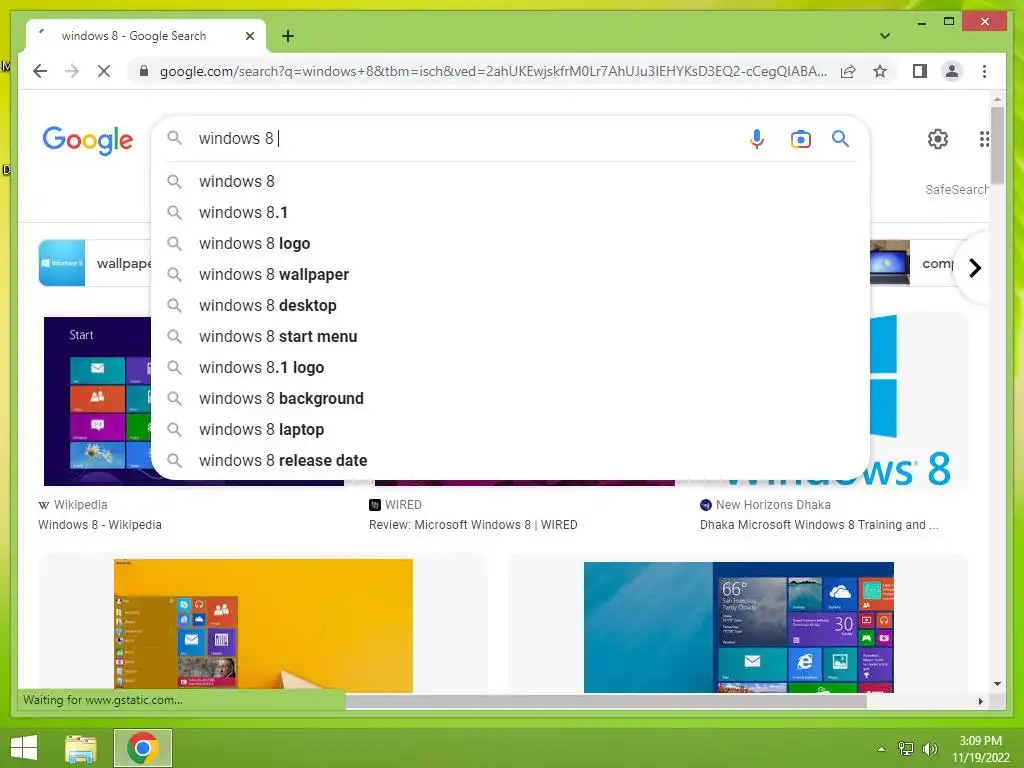1024x768 pixels.
Task: Open yellow Windows 8.1 start menu image
Action: pyautogui.click(x=263, y=625)
